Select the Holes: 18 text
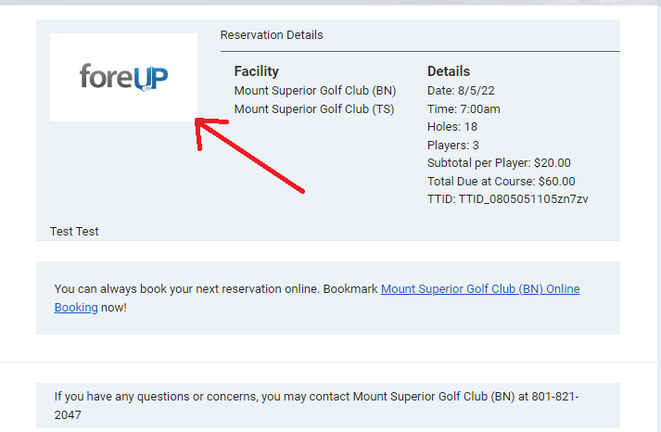Viewport: 661px width, 432px height. [452, 127]
